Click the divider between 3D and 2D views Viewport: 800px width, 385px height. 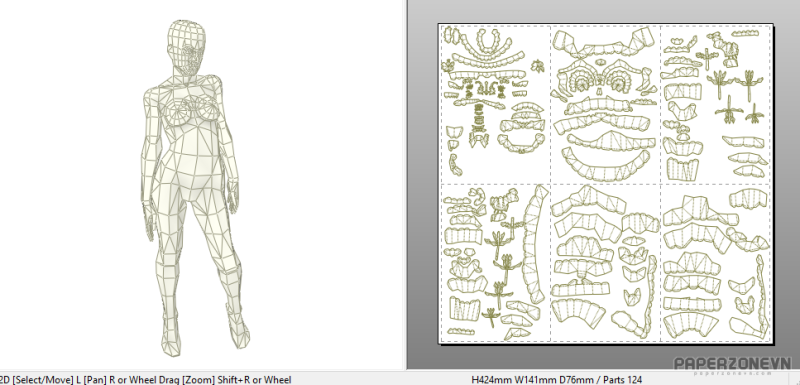(407, 185)
